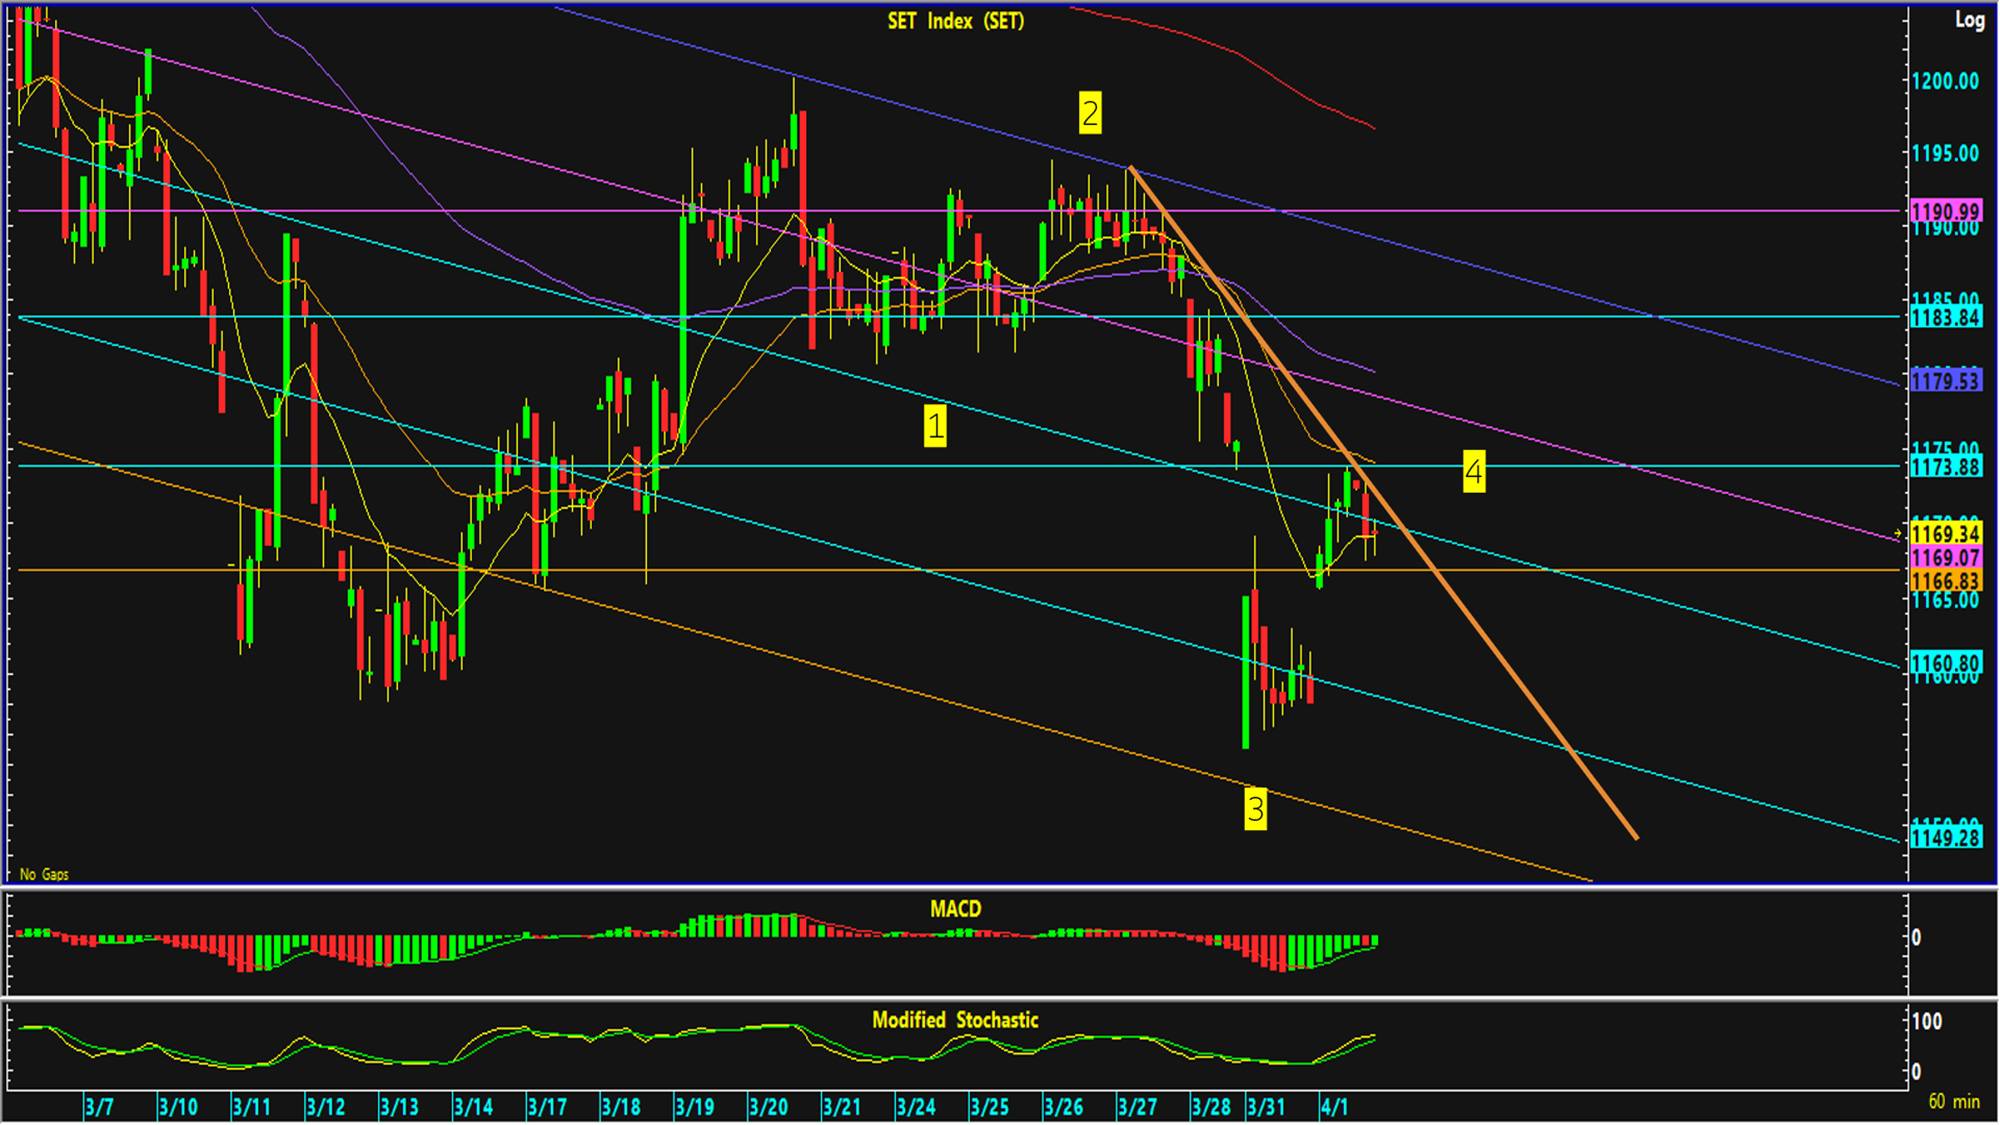Select the 1183.84 cyan price label
This screenshot has height=1125, width=2000.
(1946, 318)
